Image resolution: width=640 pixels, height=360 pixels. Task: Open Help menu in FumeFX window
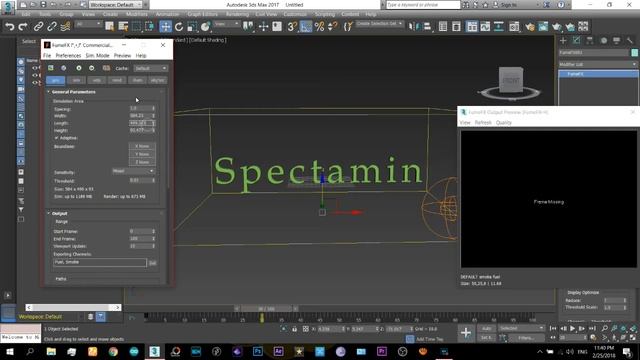click(x=141, y=56)
